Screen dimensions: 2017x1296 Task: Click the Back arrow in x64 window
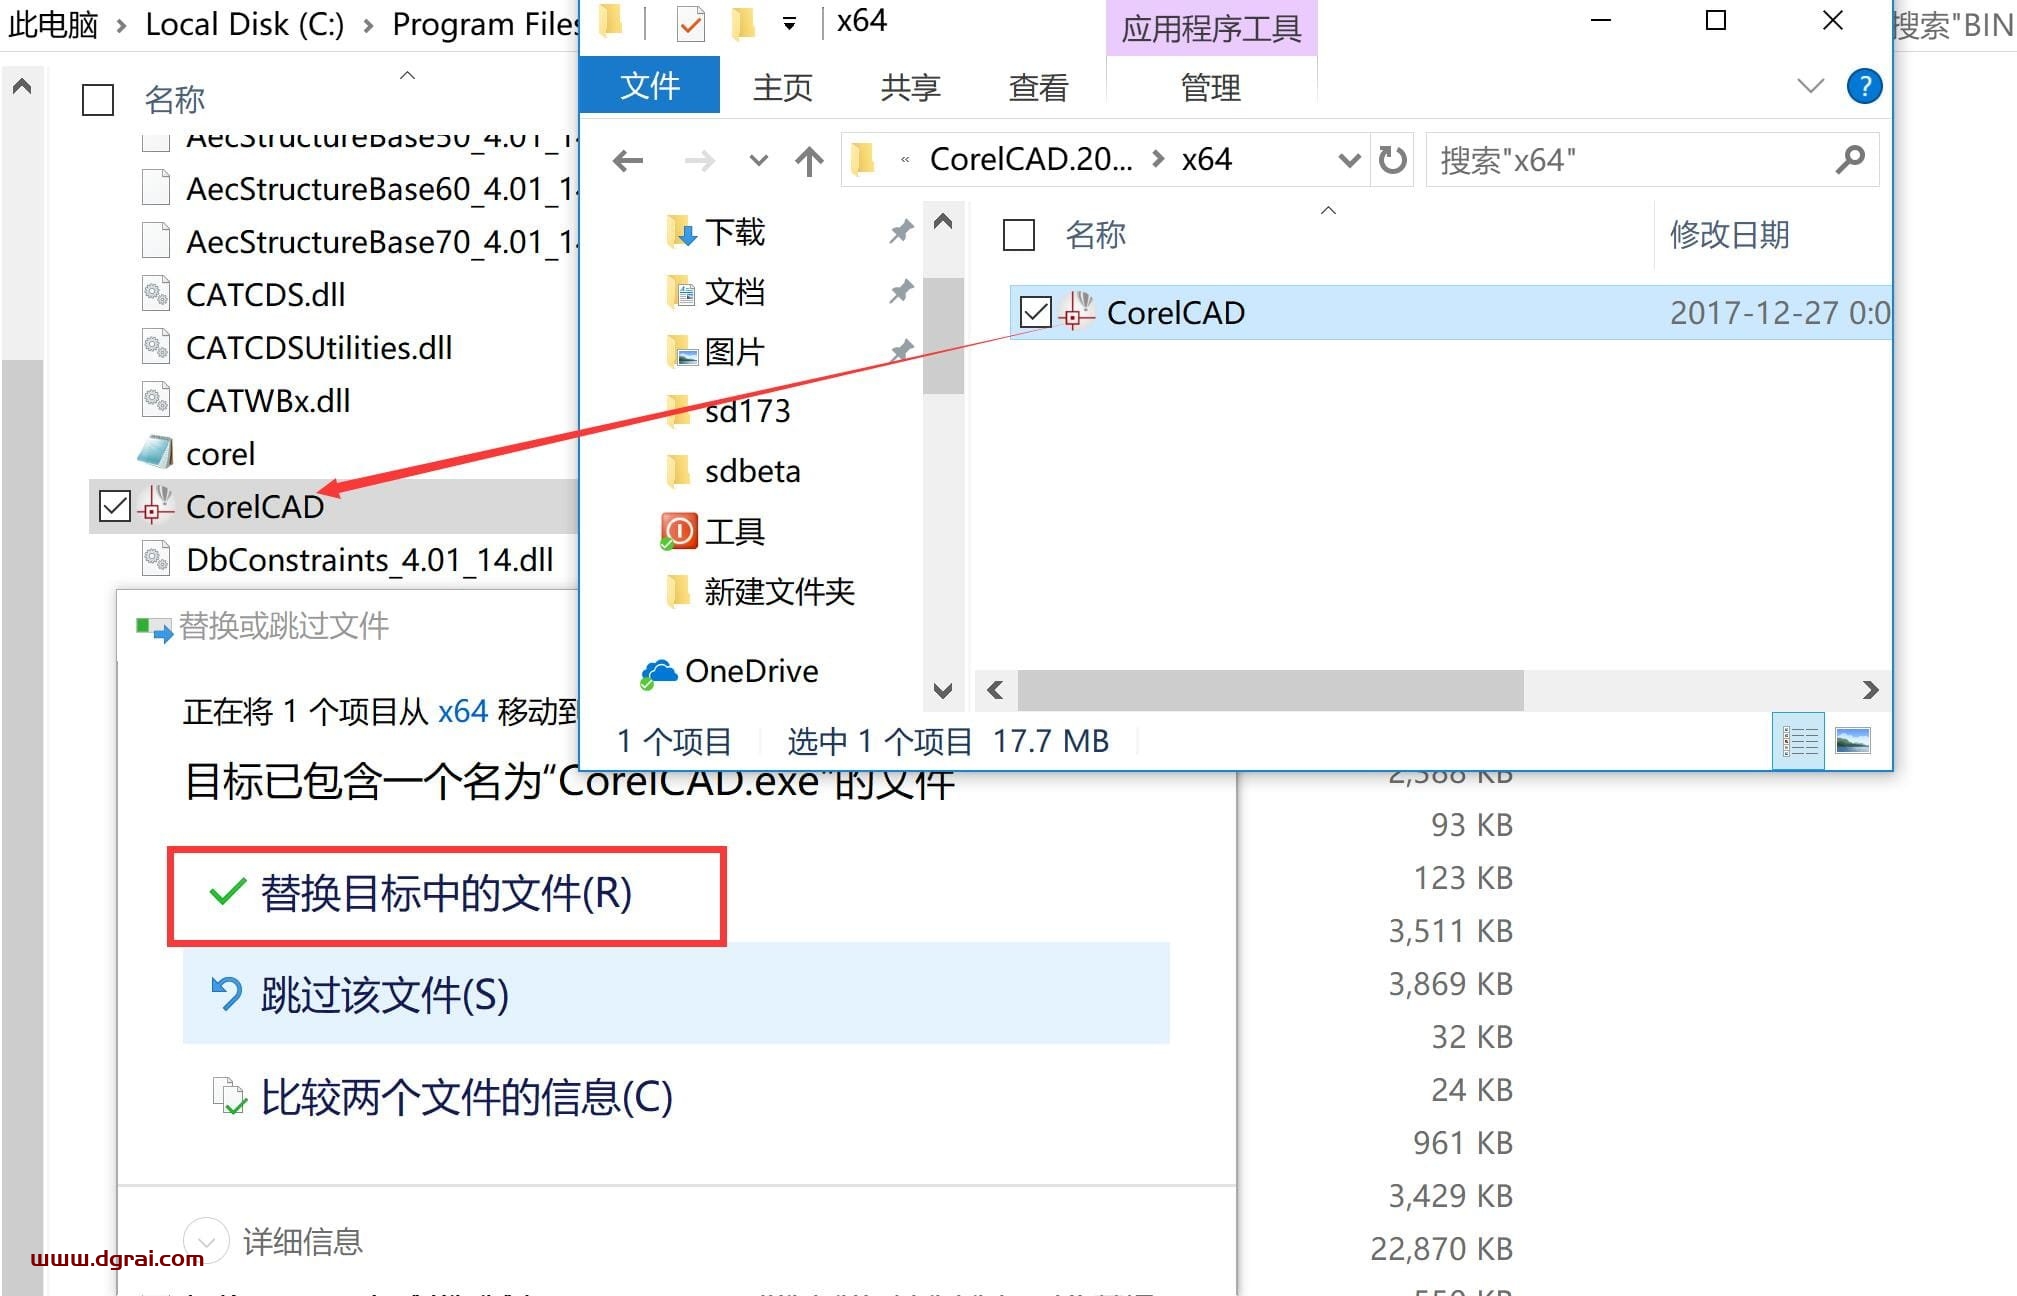click(628, 160)
